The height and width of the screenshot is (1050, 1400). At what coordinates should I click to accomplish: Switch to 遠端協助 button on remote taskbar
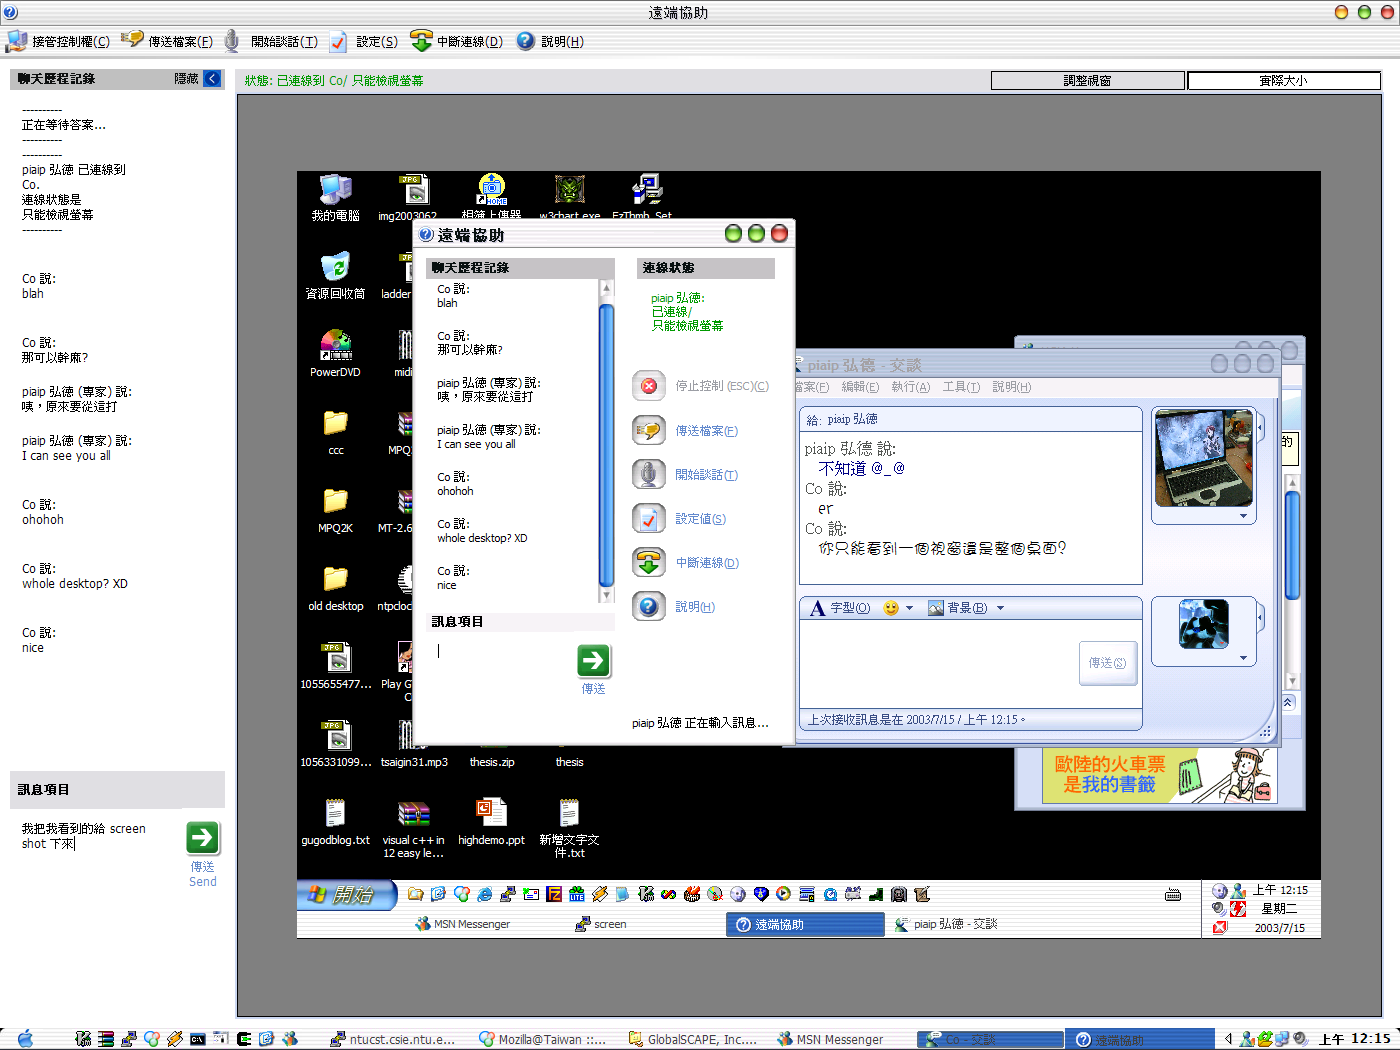tap(805, 925)
